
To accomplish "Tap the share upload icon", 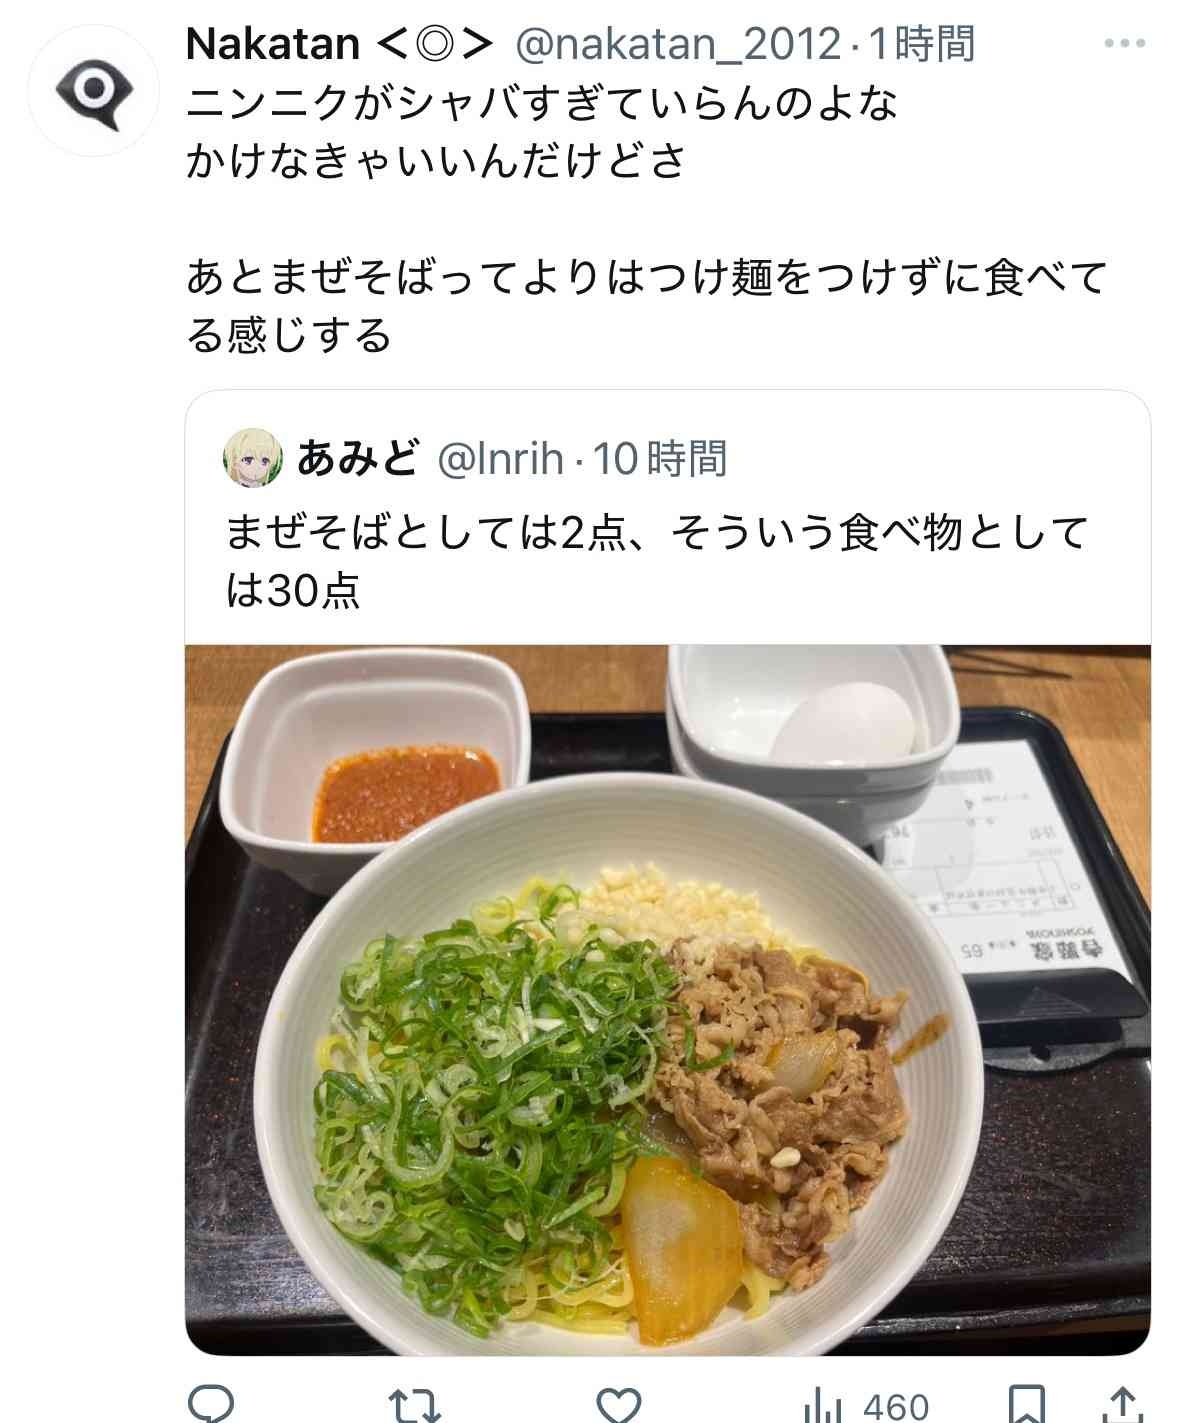I will [1124, 1404].
